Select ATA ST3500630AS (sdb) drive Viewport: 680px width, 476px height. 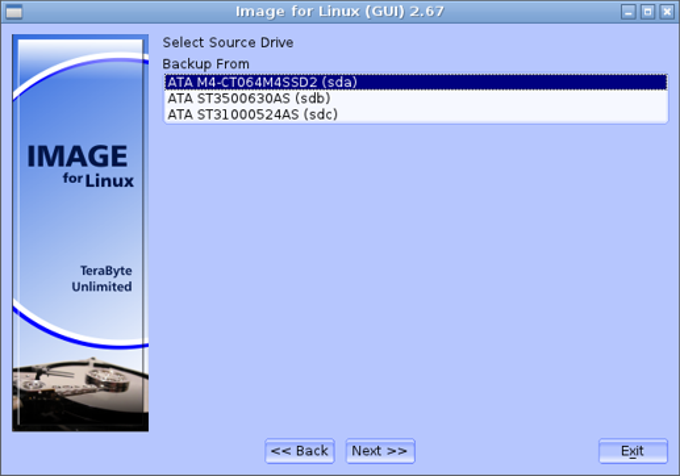click(249, 98)
